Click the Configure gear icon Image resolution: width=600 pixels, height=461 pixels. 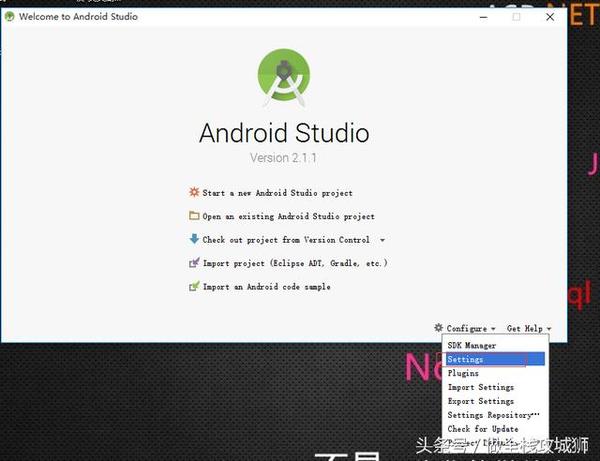click(x=439, y=327)
